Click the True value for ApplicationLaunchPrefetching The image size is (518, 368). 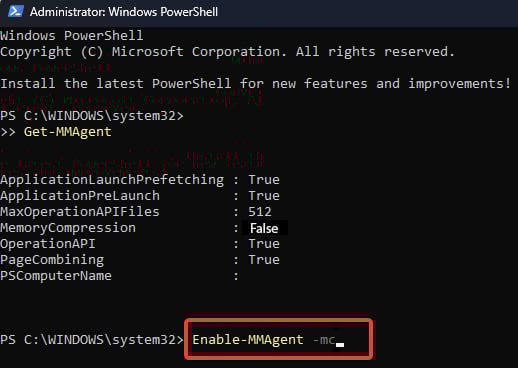click(264, 180)
